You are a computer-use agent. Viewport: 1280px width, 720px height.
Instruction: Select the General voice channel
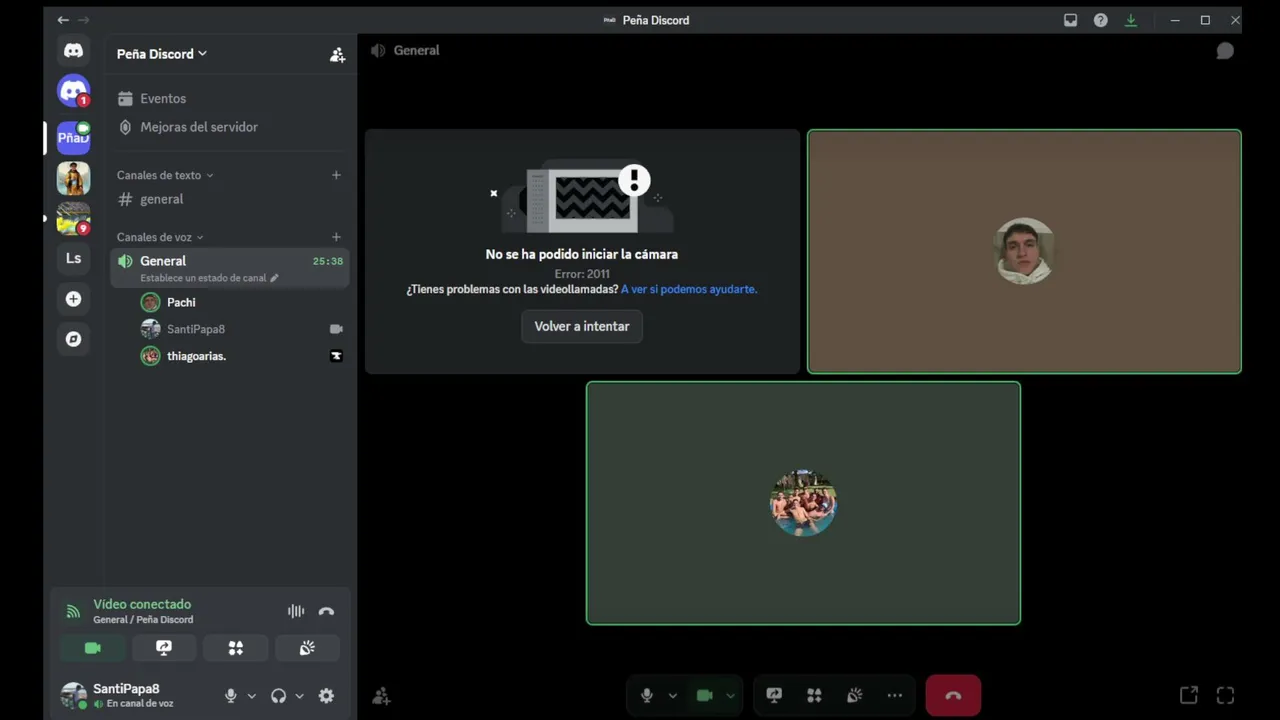tap(230, 268)
